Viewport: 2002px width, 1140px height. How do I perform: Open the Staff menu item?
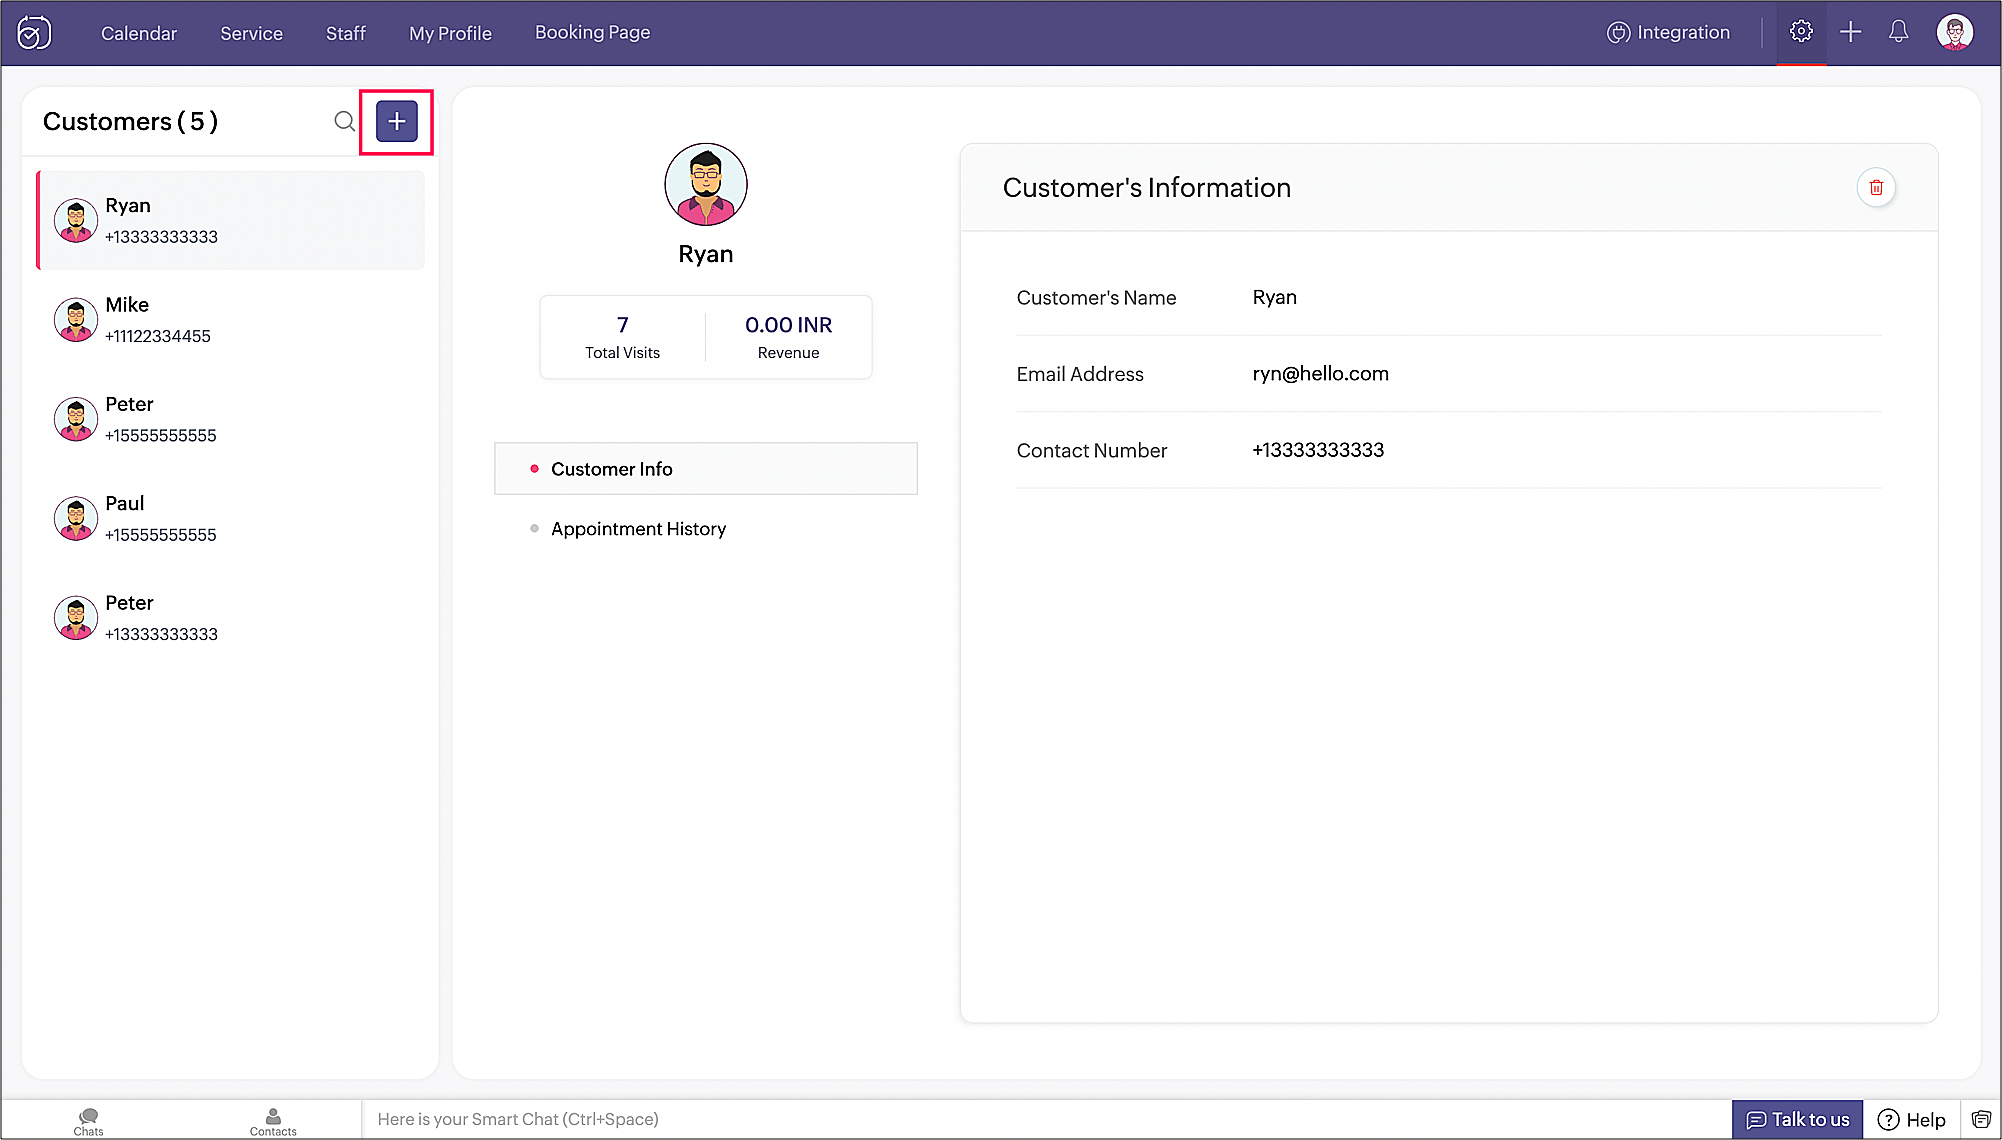pyautogui.click(x=346, y=33)
